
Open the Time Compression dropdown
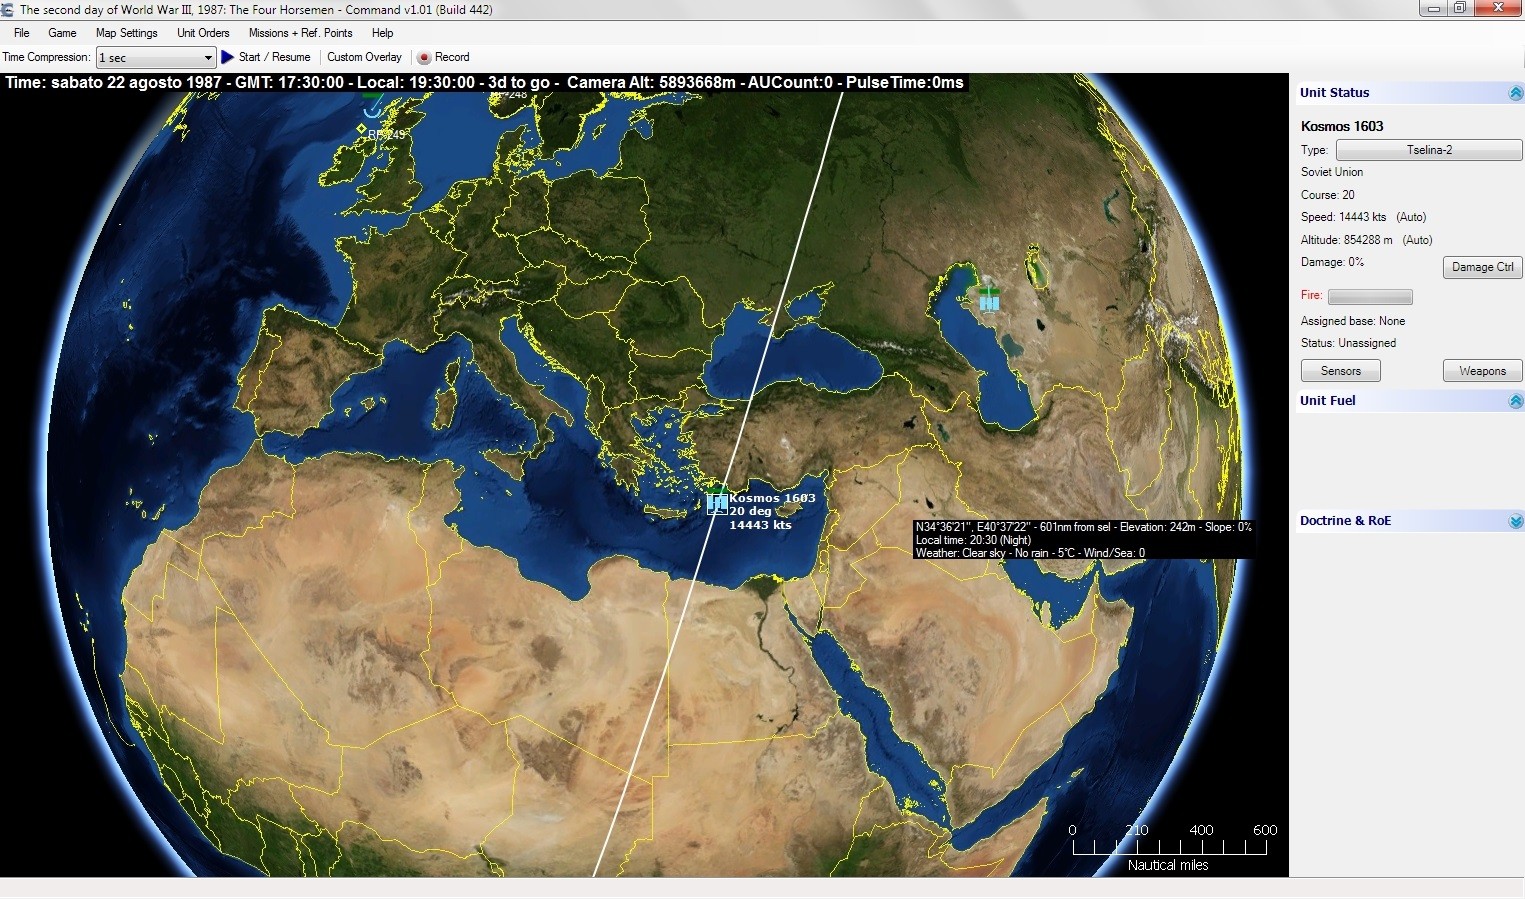pos(156,58)
